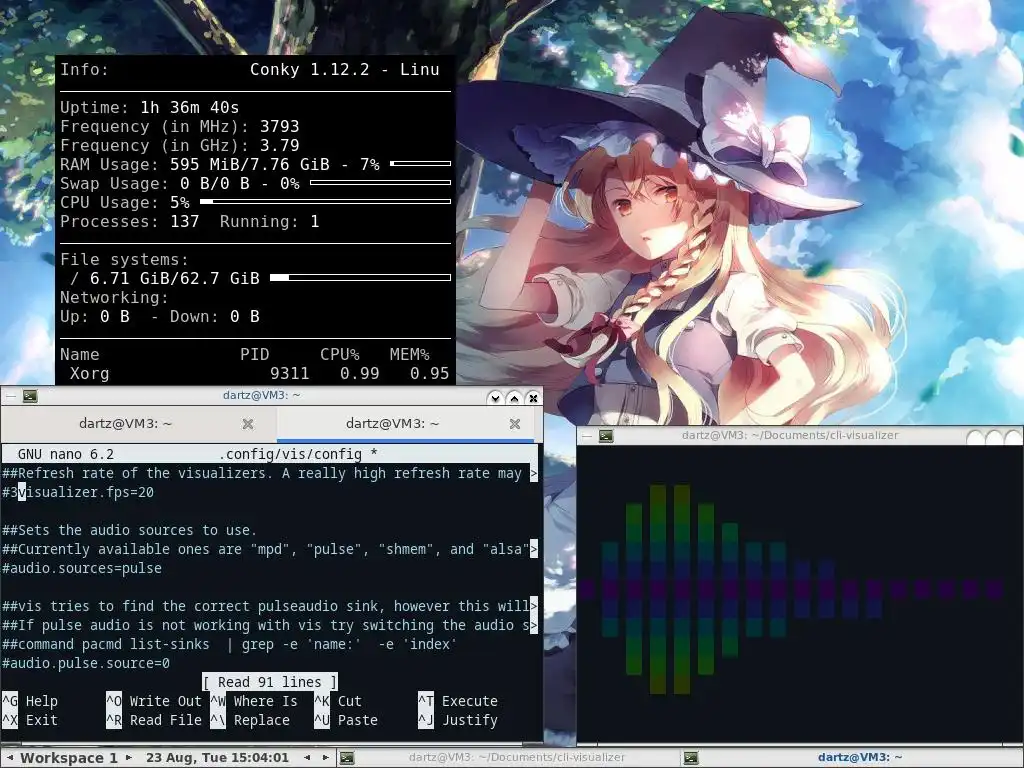
Task: Open window menu icon of nano terminal
Action: 30,396
